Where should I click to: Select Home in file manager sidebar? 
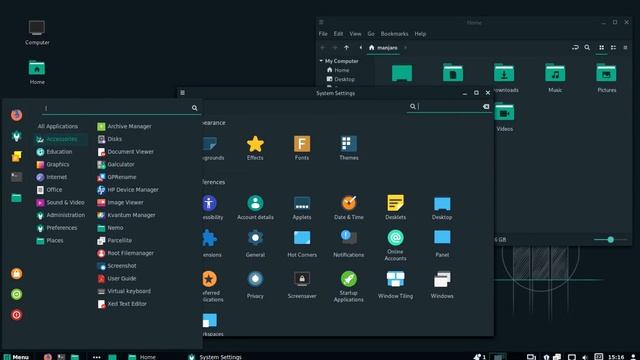338,70
